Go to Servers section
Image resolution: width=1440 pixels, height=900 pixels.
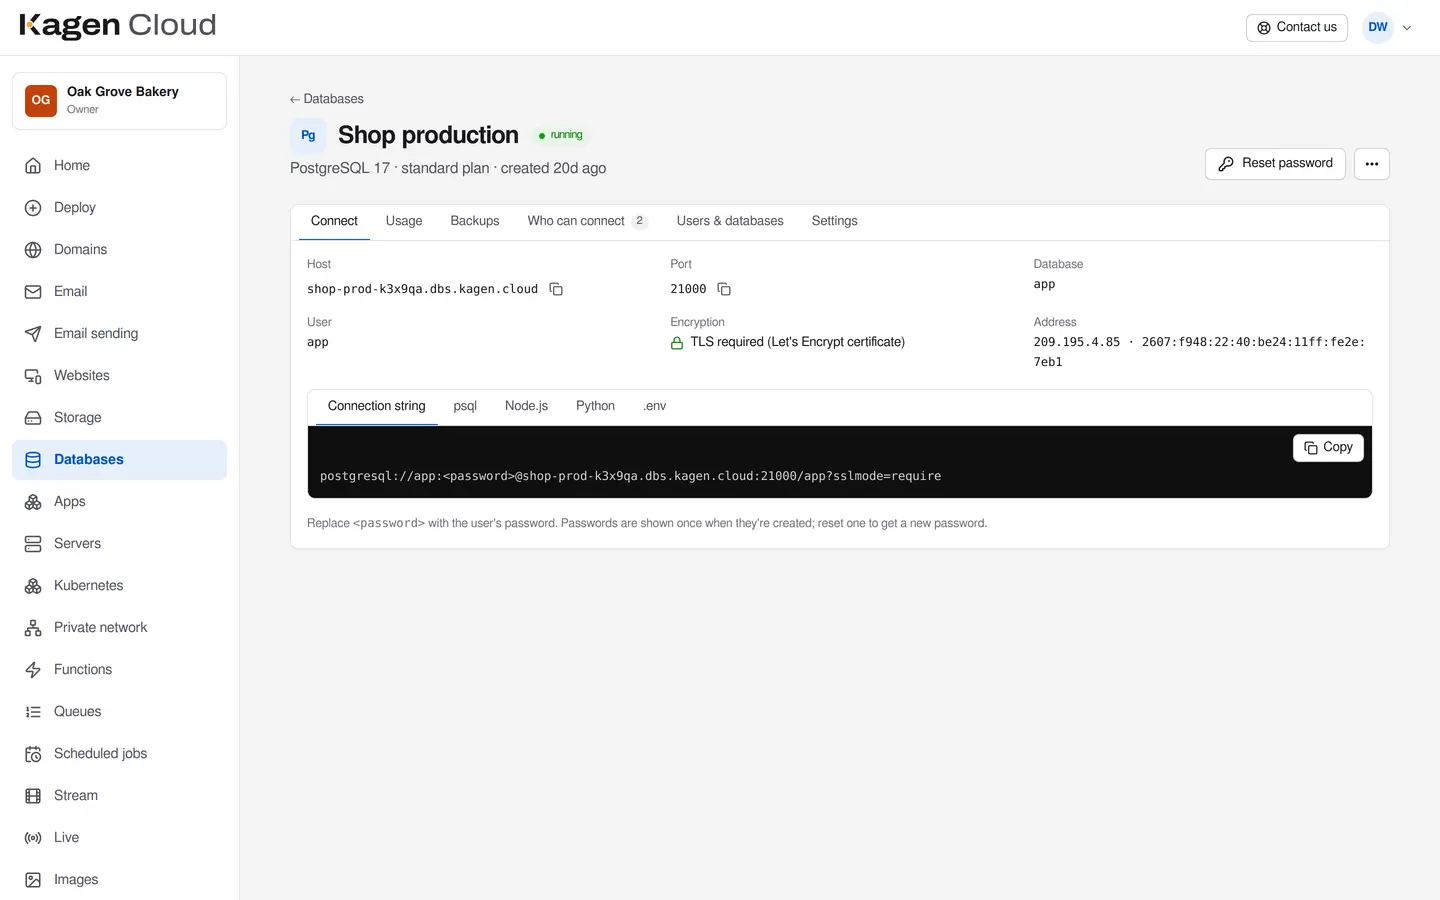[x=119, y=544]
